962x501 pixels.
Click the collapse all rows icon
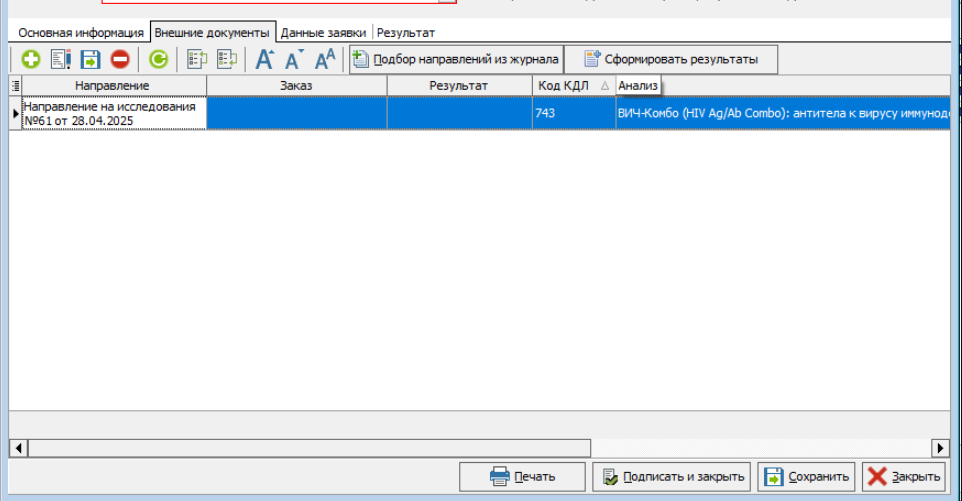(x=227, y=60)
